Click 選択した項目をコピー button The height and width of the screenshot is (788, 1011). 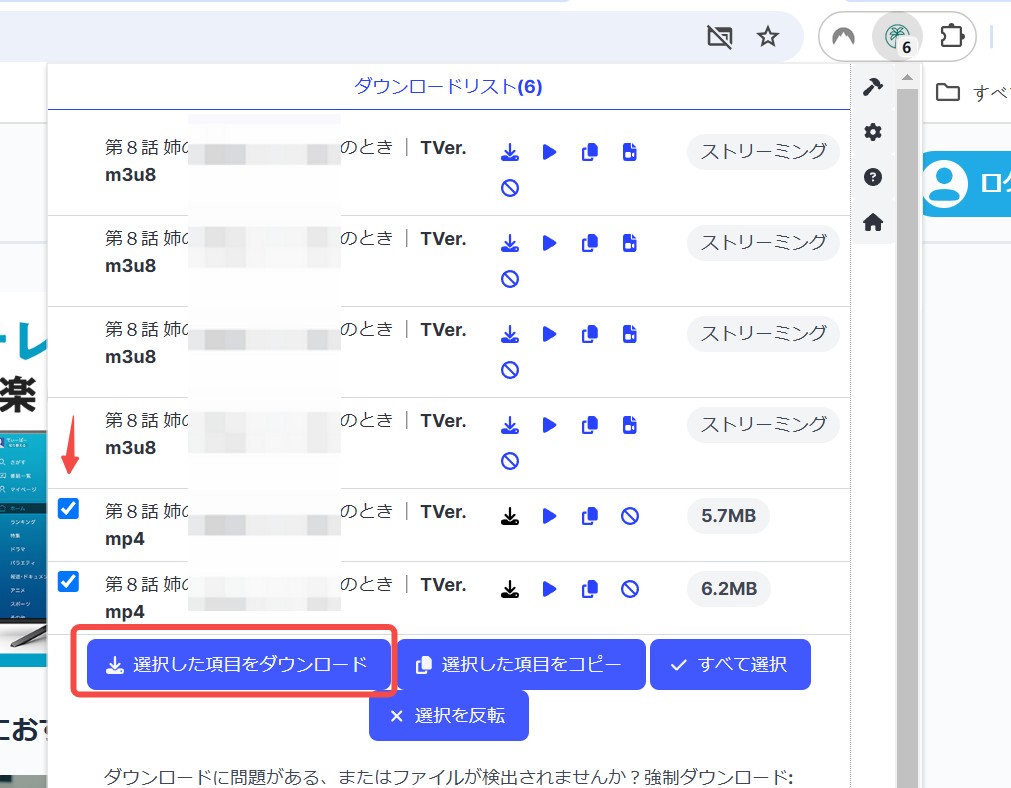[x=521, y=664]
